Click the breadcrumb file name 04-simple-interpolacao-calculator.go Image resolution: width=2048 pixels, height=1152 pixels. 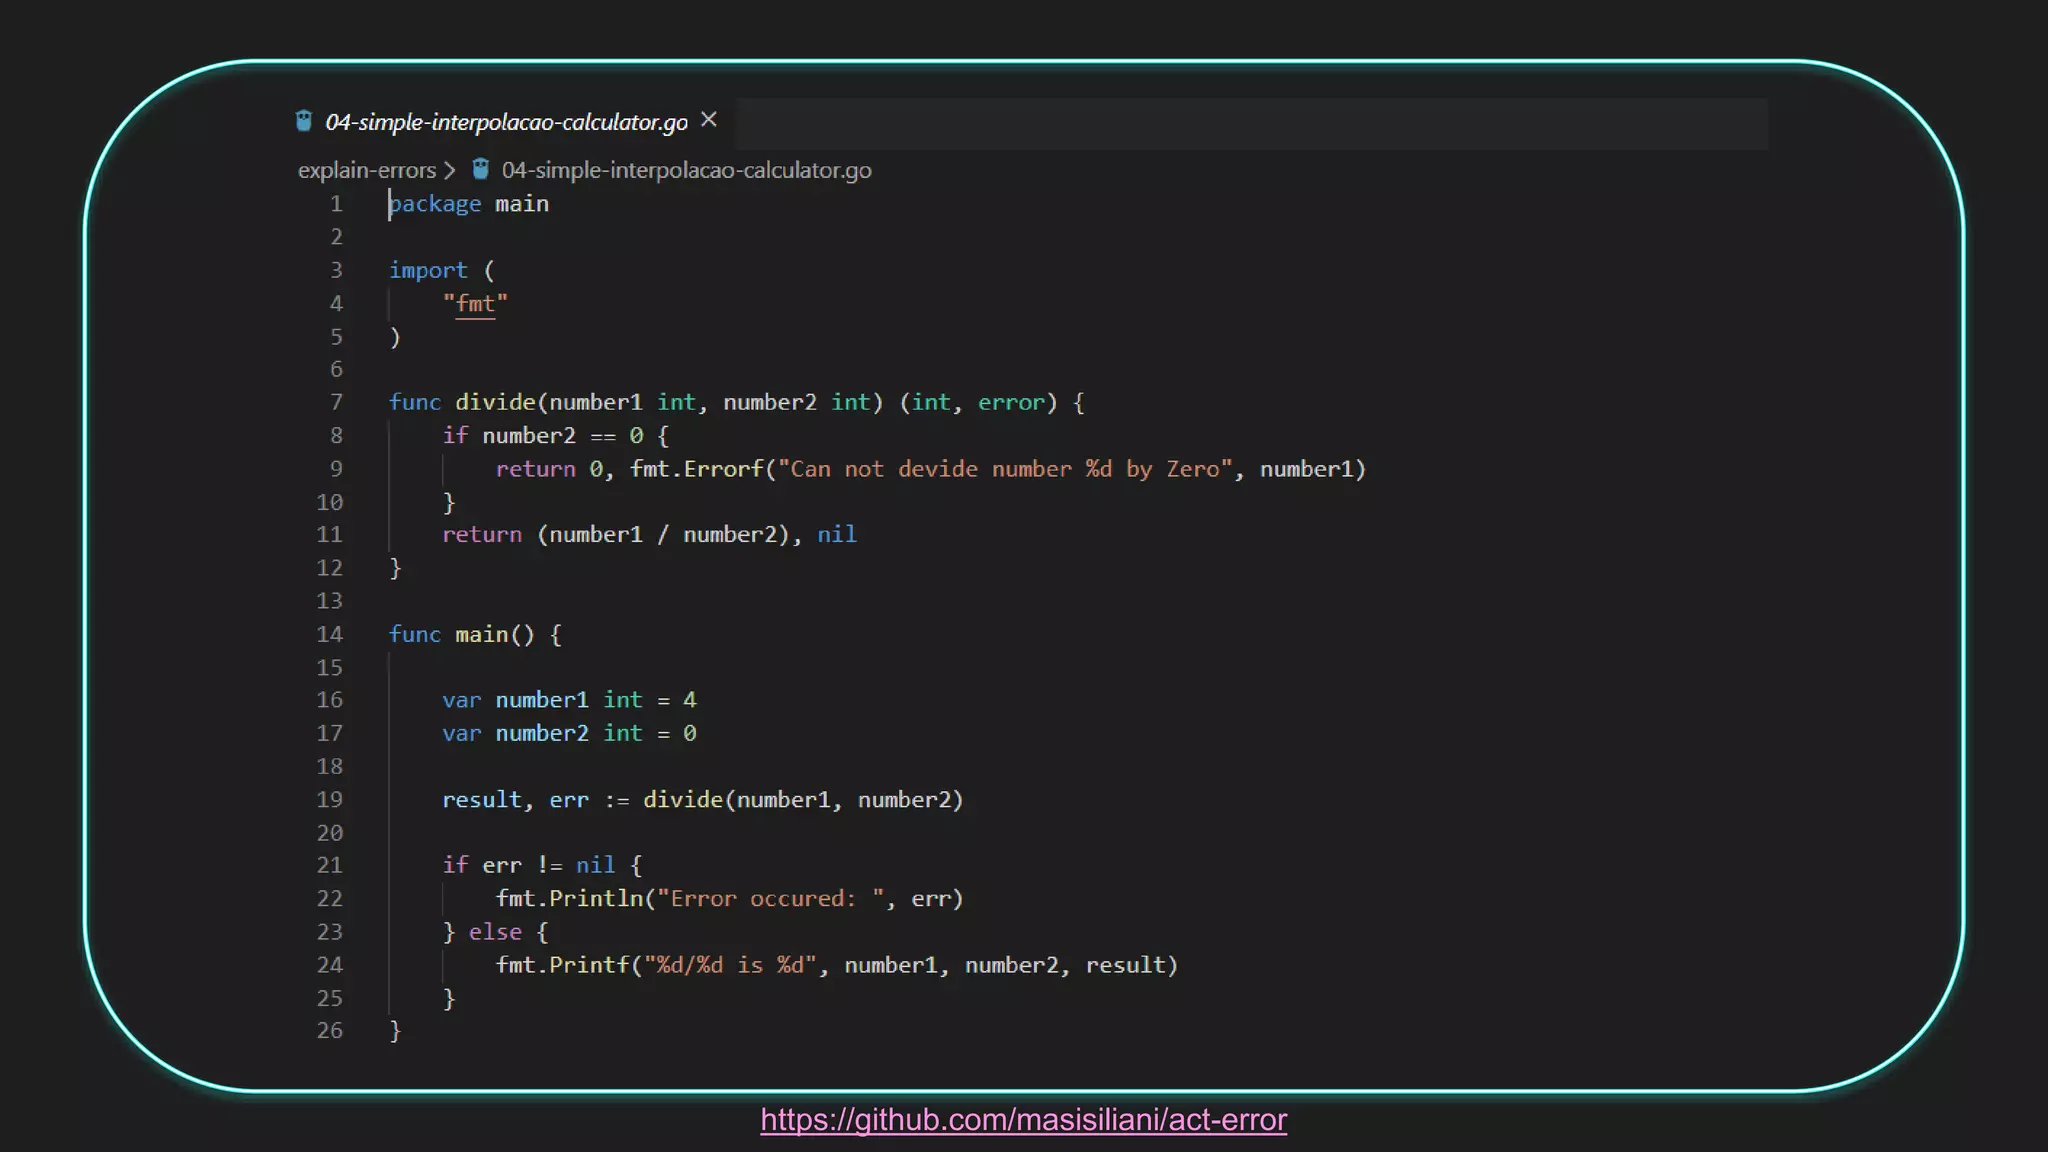(x=686, y=170)
